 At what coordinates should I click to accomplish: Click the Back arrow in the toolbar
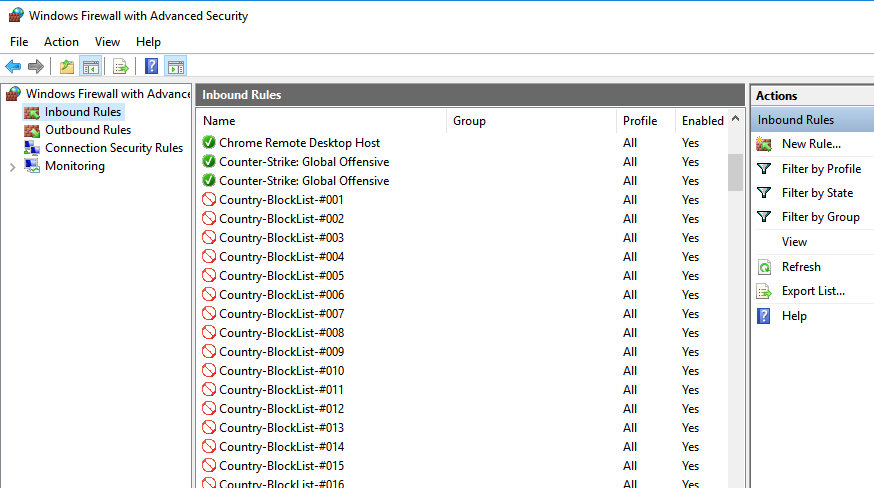tap(13, 67)
